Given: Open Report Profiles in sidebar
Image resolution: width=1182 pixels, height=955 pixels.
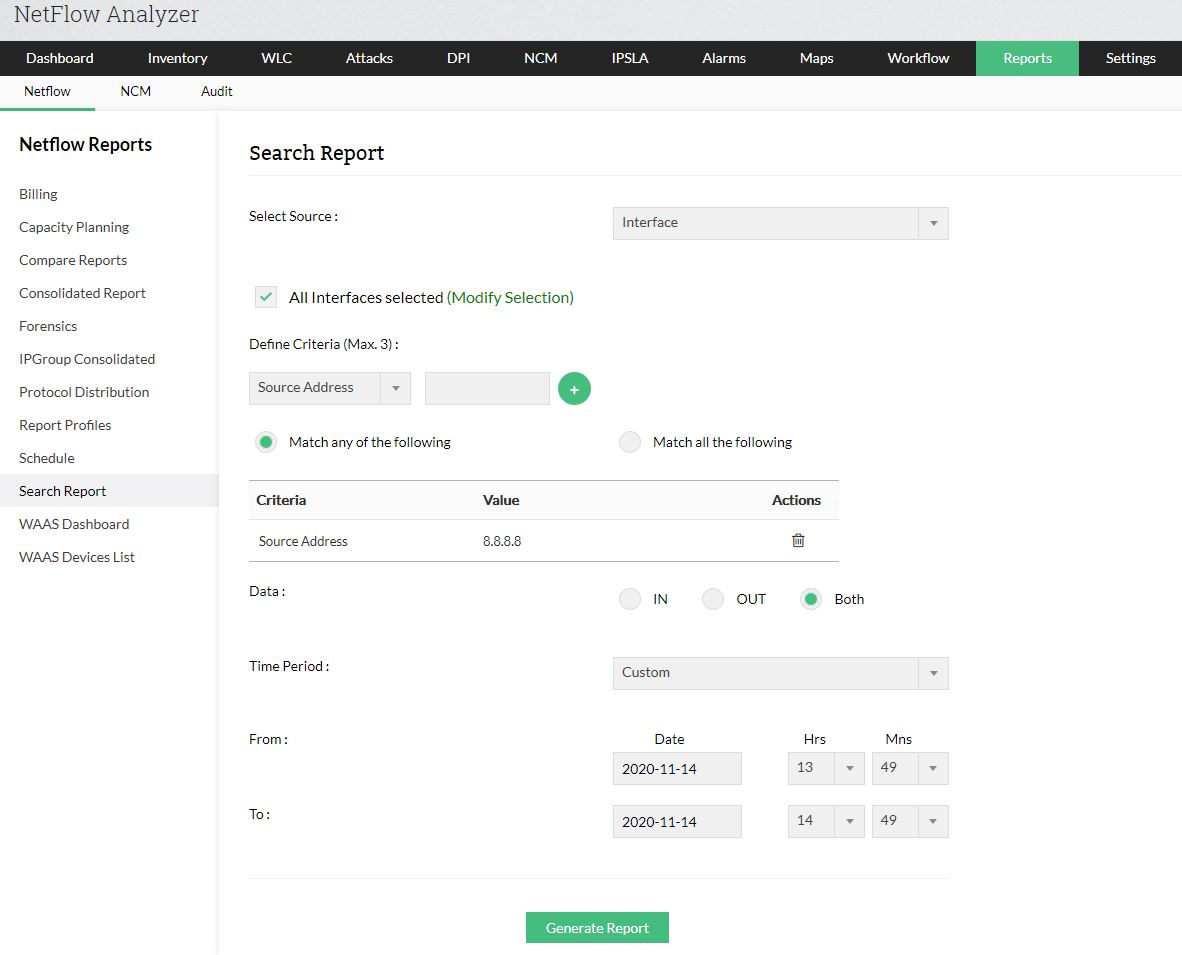Looking at the screenshot, I should coord(65,425).
